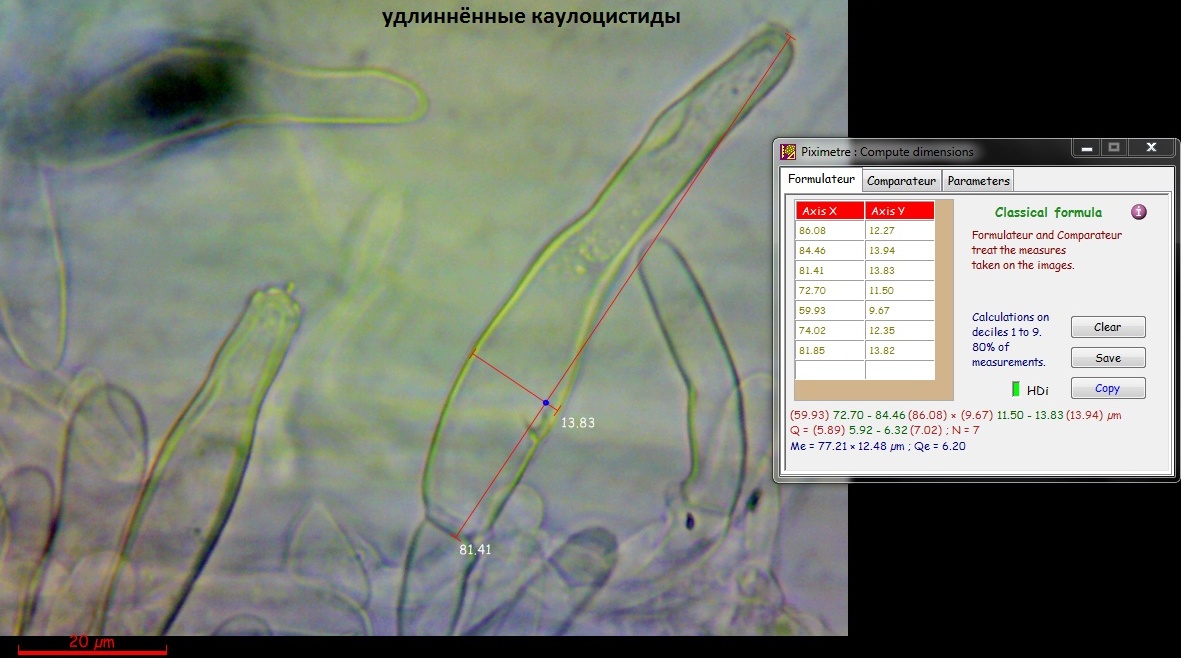Maximize the Piximetre dialog window
Image resolution: width=1181 pixels, height=658 pixels.
click(x=1113, y=148)
